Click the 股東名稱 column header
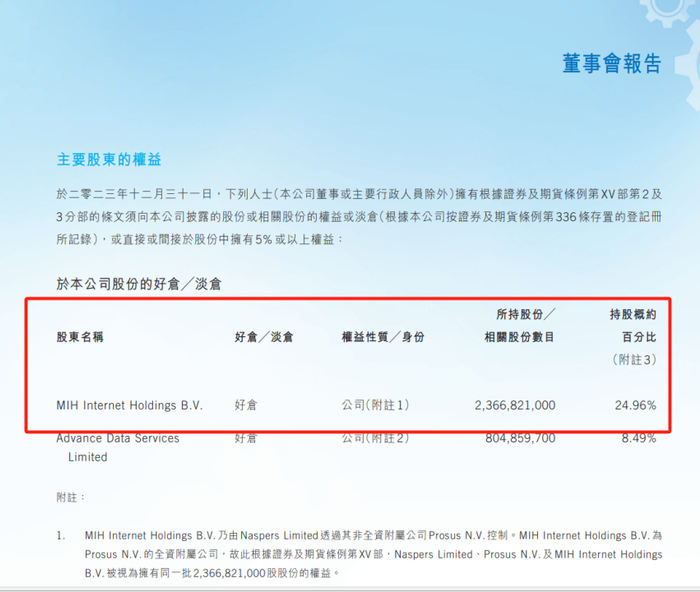Screen dimensions: 700x592 80,337
